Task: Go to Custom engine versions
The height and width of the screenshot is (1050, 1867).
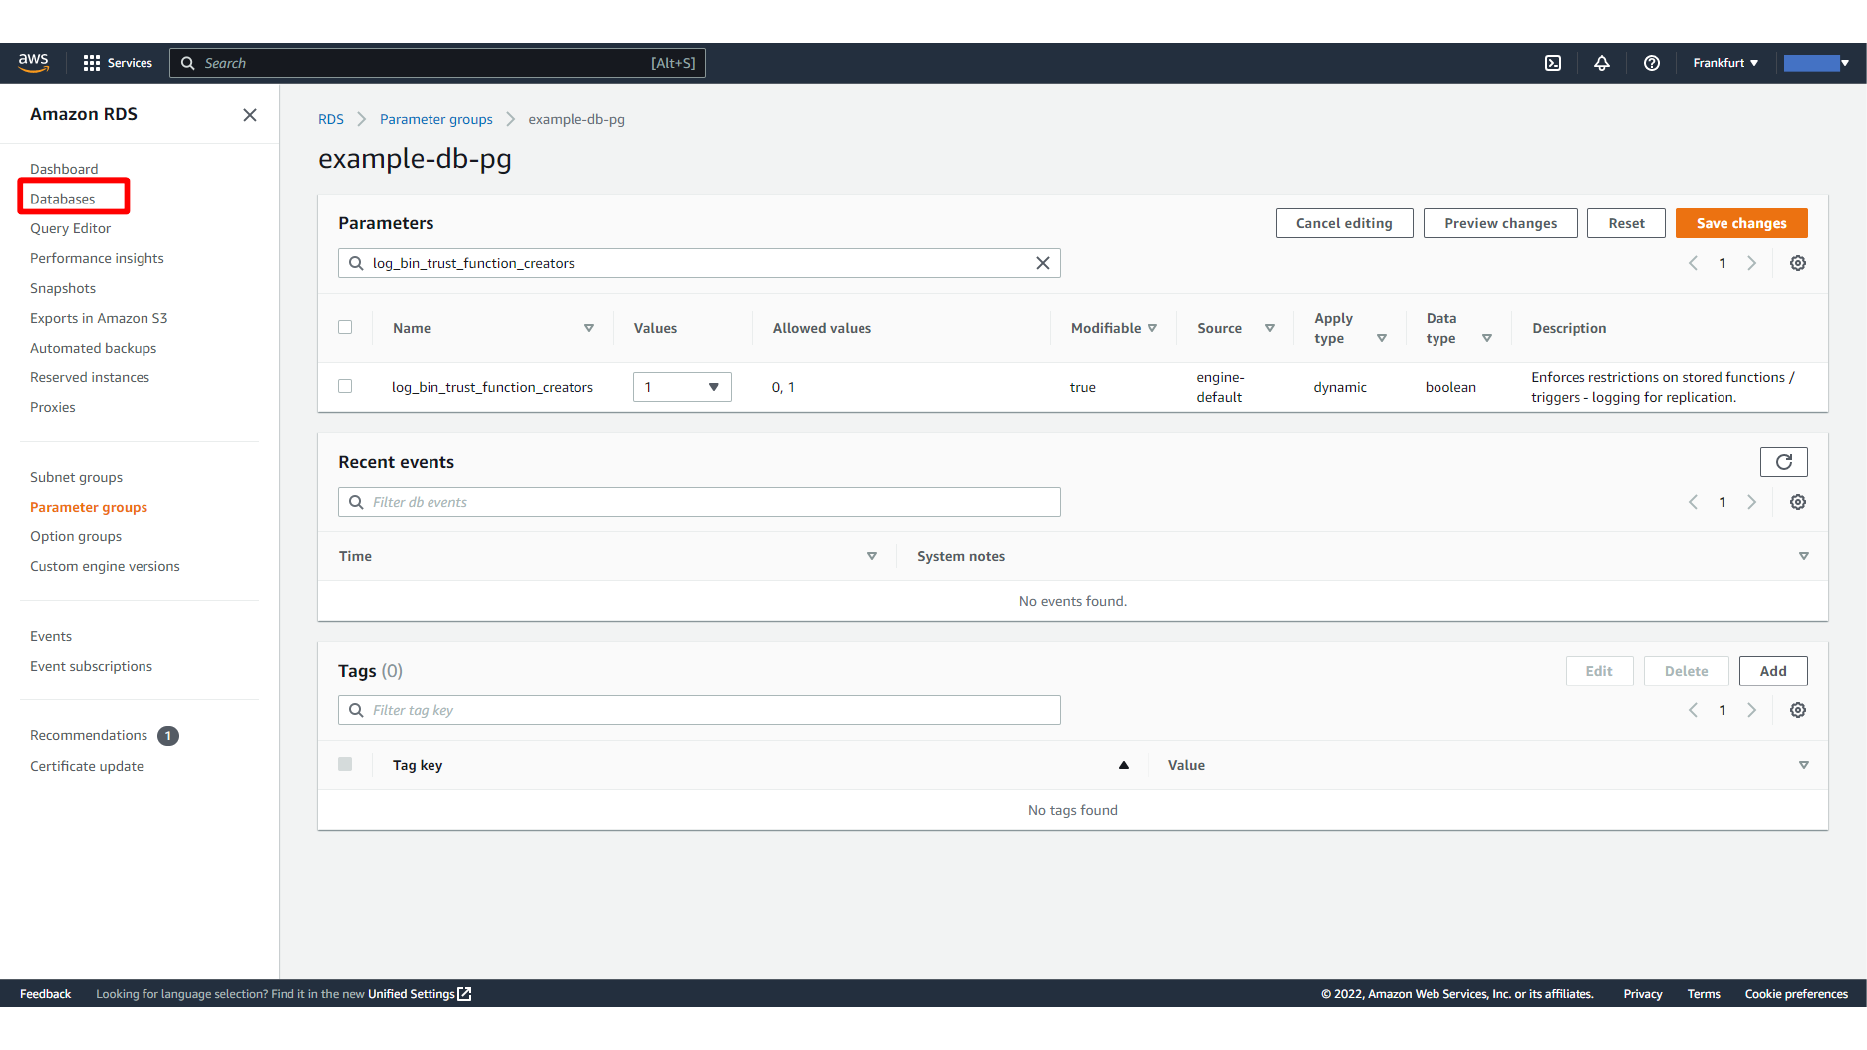Action: pyautogui.click(x=105, y=566)
